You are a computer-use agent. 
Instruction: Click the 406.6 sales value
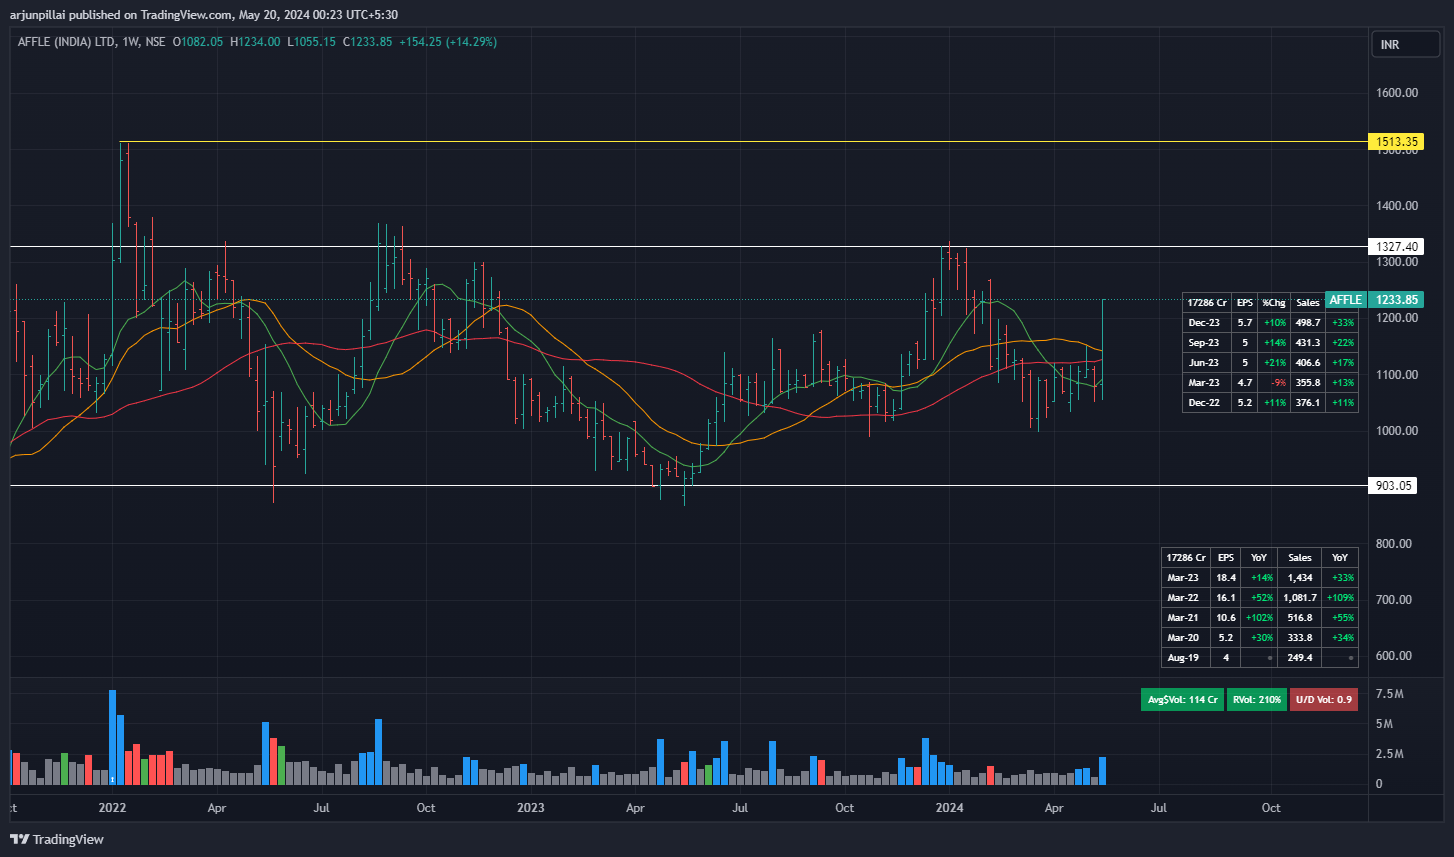coord(1308,362)
